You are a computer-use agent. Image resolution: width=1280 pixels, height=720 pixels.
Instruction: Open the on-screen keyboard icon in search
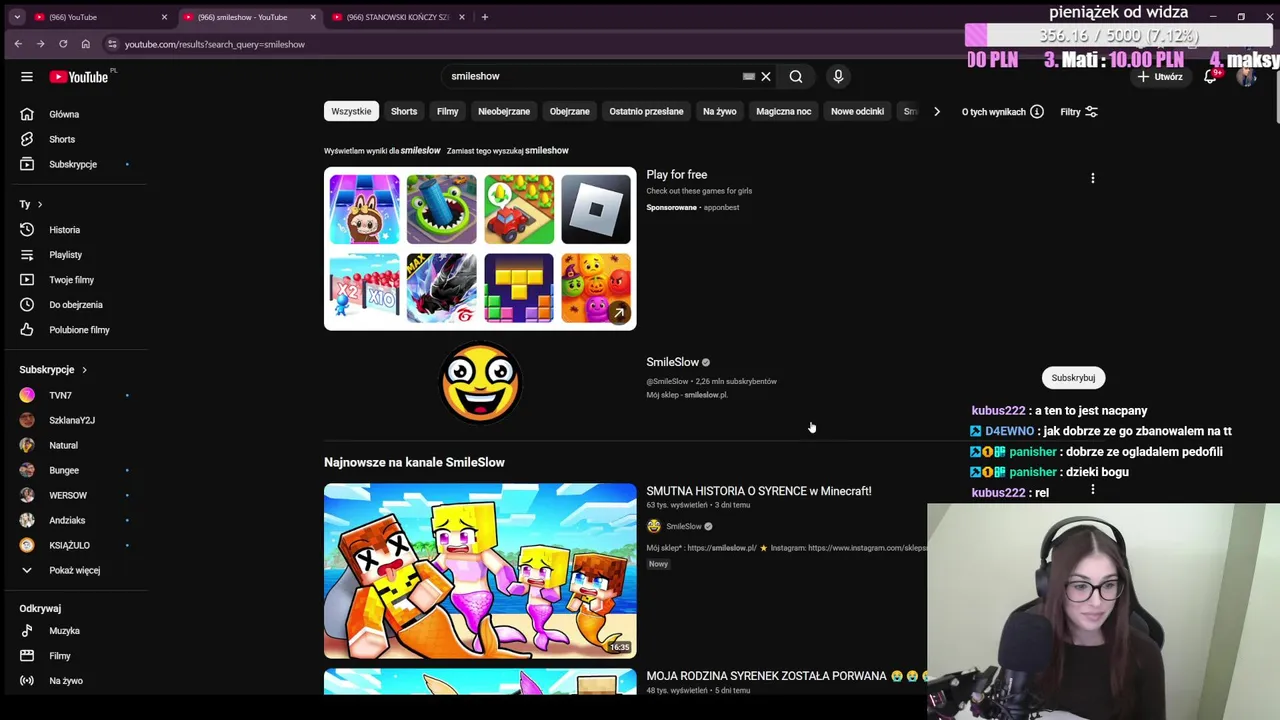point(748,76)
